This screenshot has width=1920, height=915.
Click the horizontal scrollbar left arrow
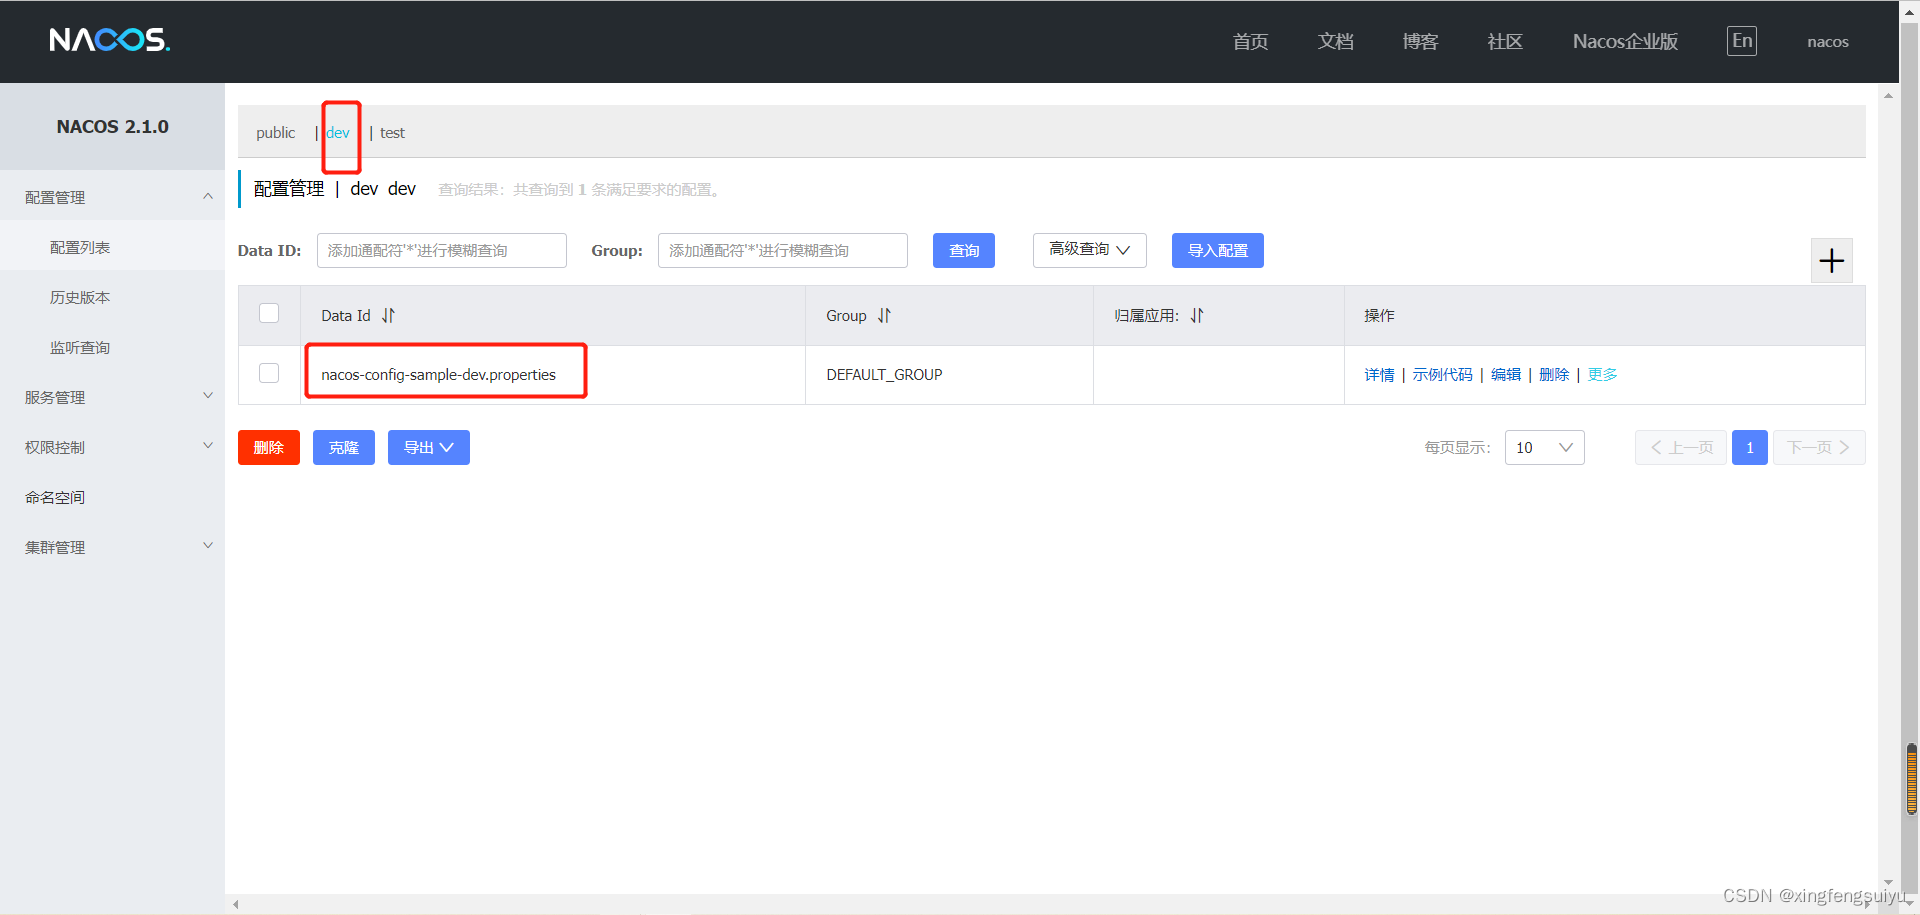[x=236, y=904]
